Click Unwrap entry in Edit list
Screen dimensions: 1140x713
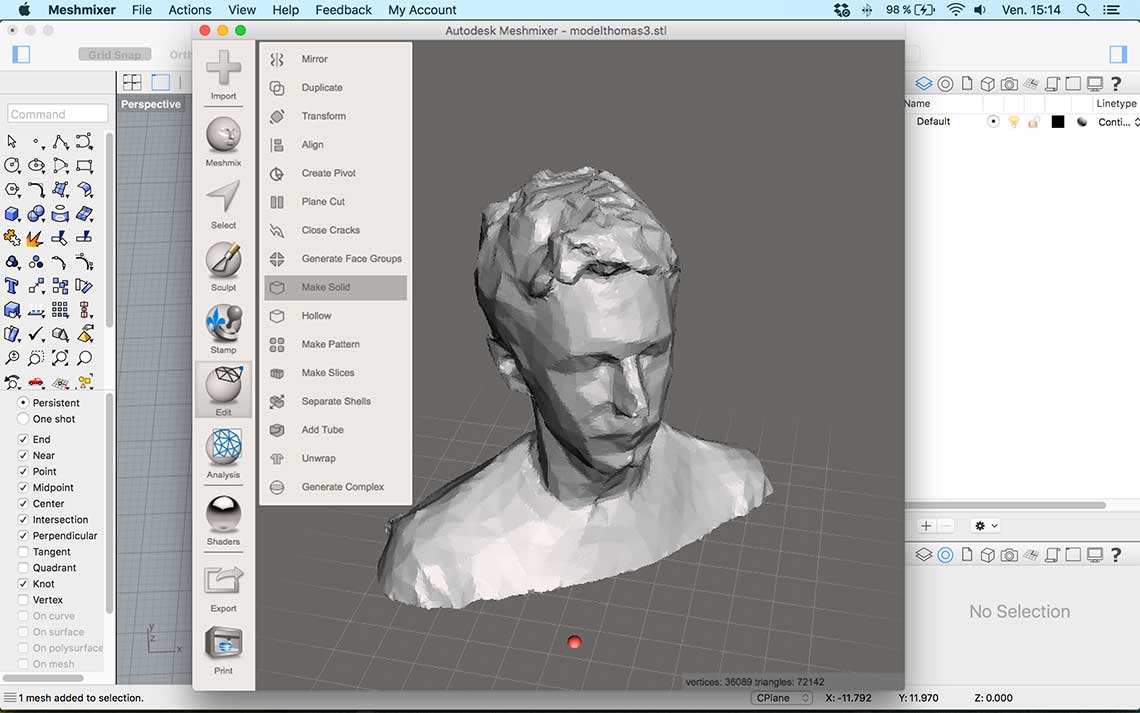pos(335,458)
